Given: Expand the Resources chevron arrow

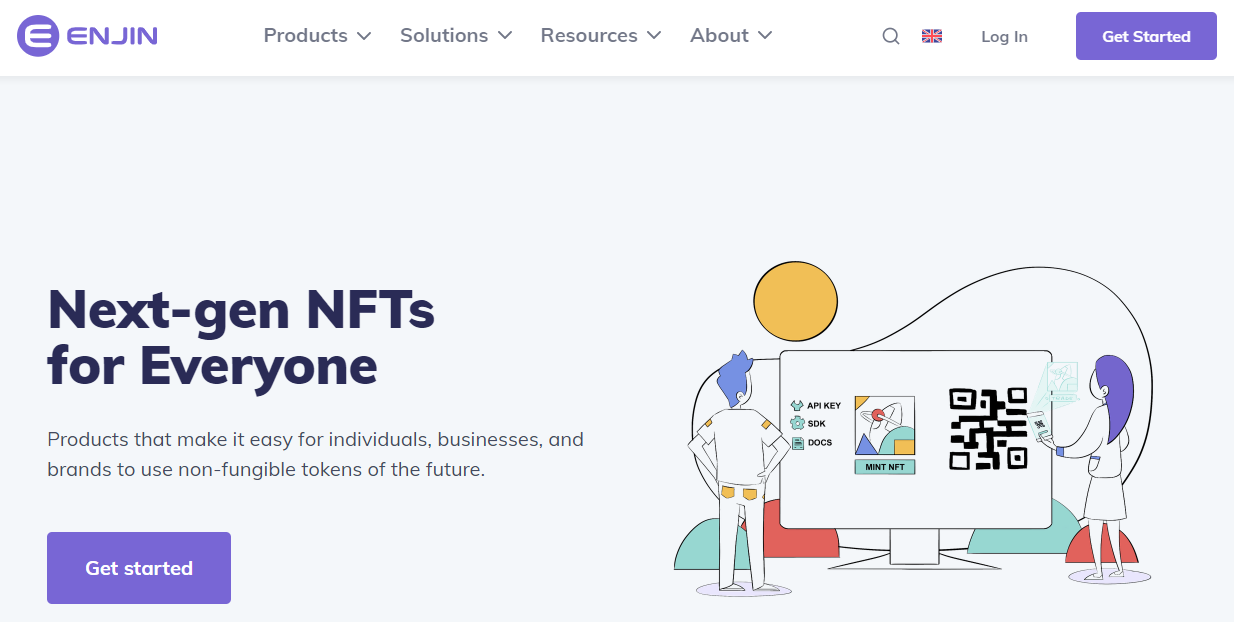Looking at the screenshot, I should (654, 36).
